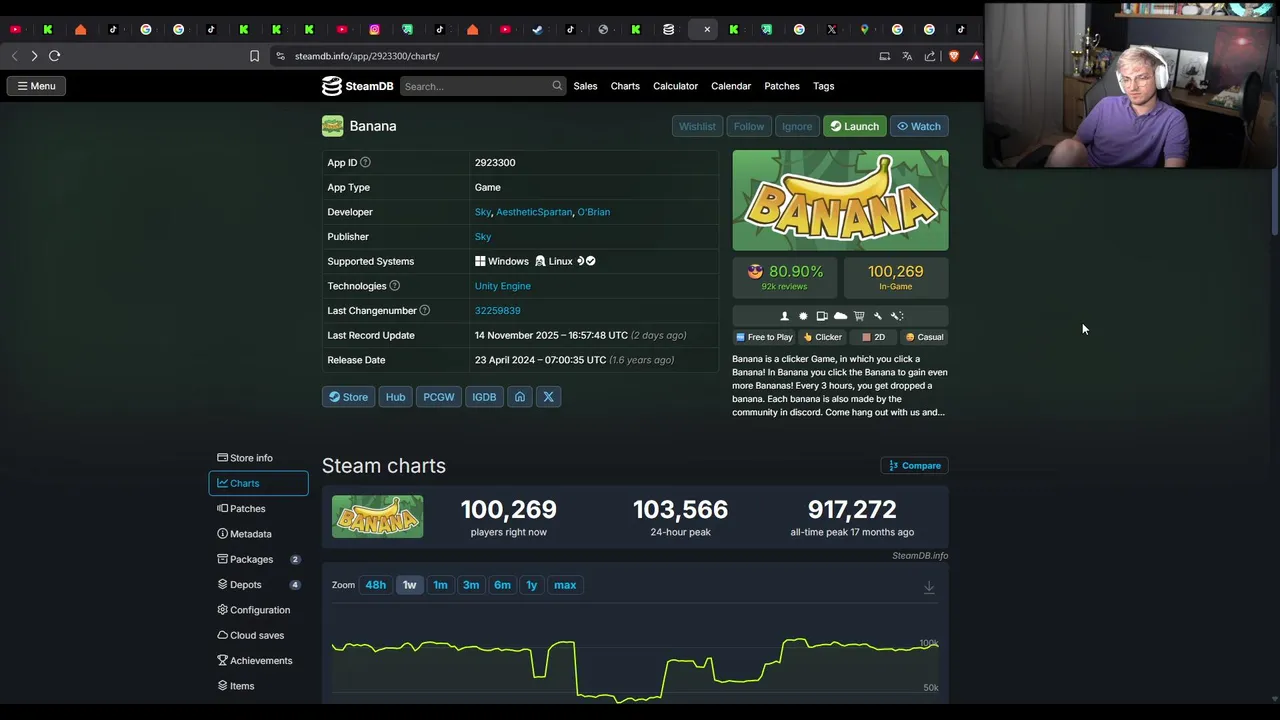The image size is (1280, 720).
Task: Click the browser forward arrow
Action: pos(34,56)
